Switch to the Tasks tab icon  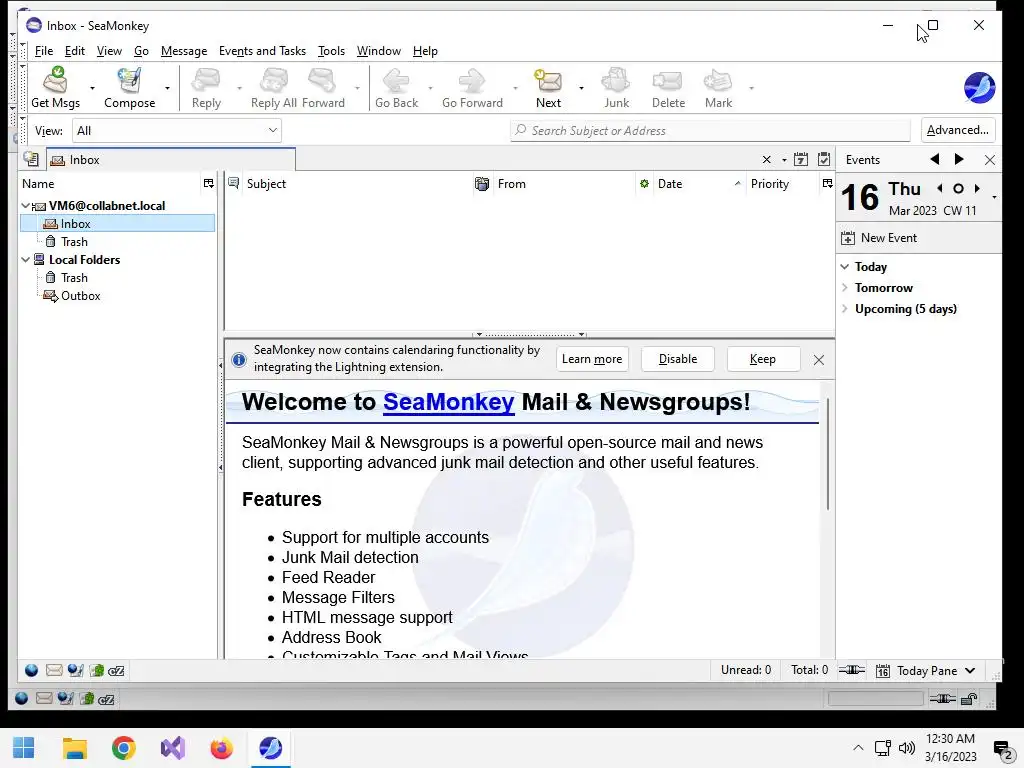click(824, 159)
